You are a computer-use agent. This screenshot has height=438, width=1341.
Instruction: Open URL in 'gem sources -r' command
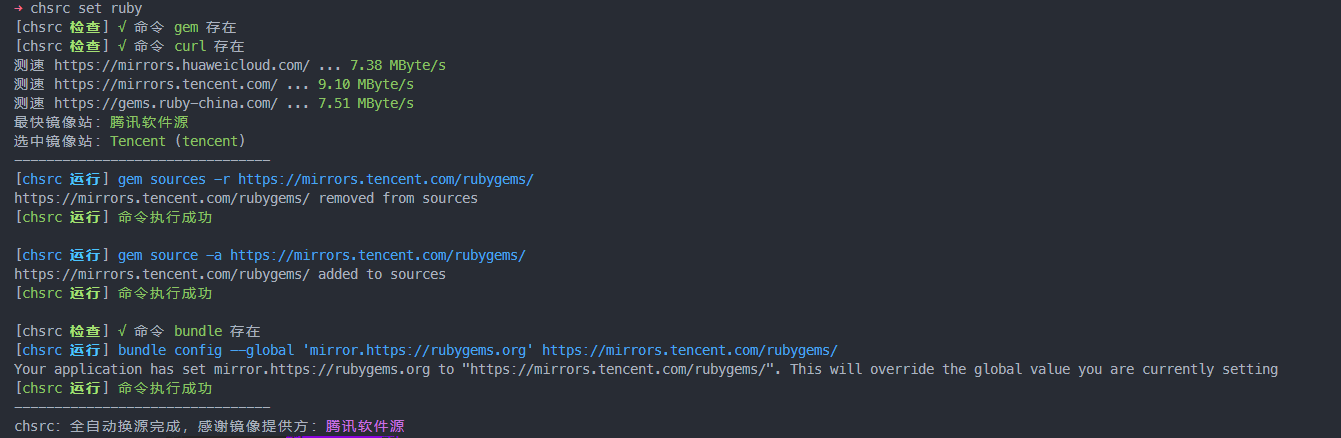point(386,179)
